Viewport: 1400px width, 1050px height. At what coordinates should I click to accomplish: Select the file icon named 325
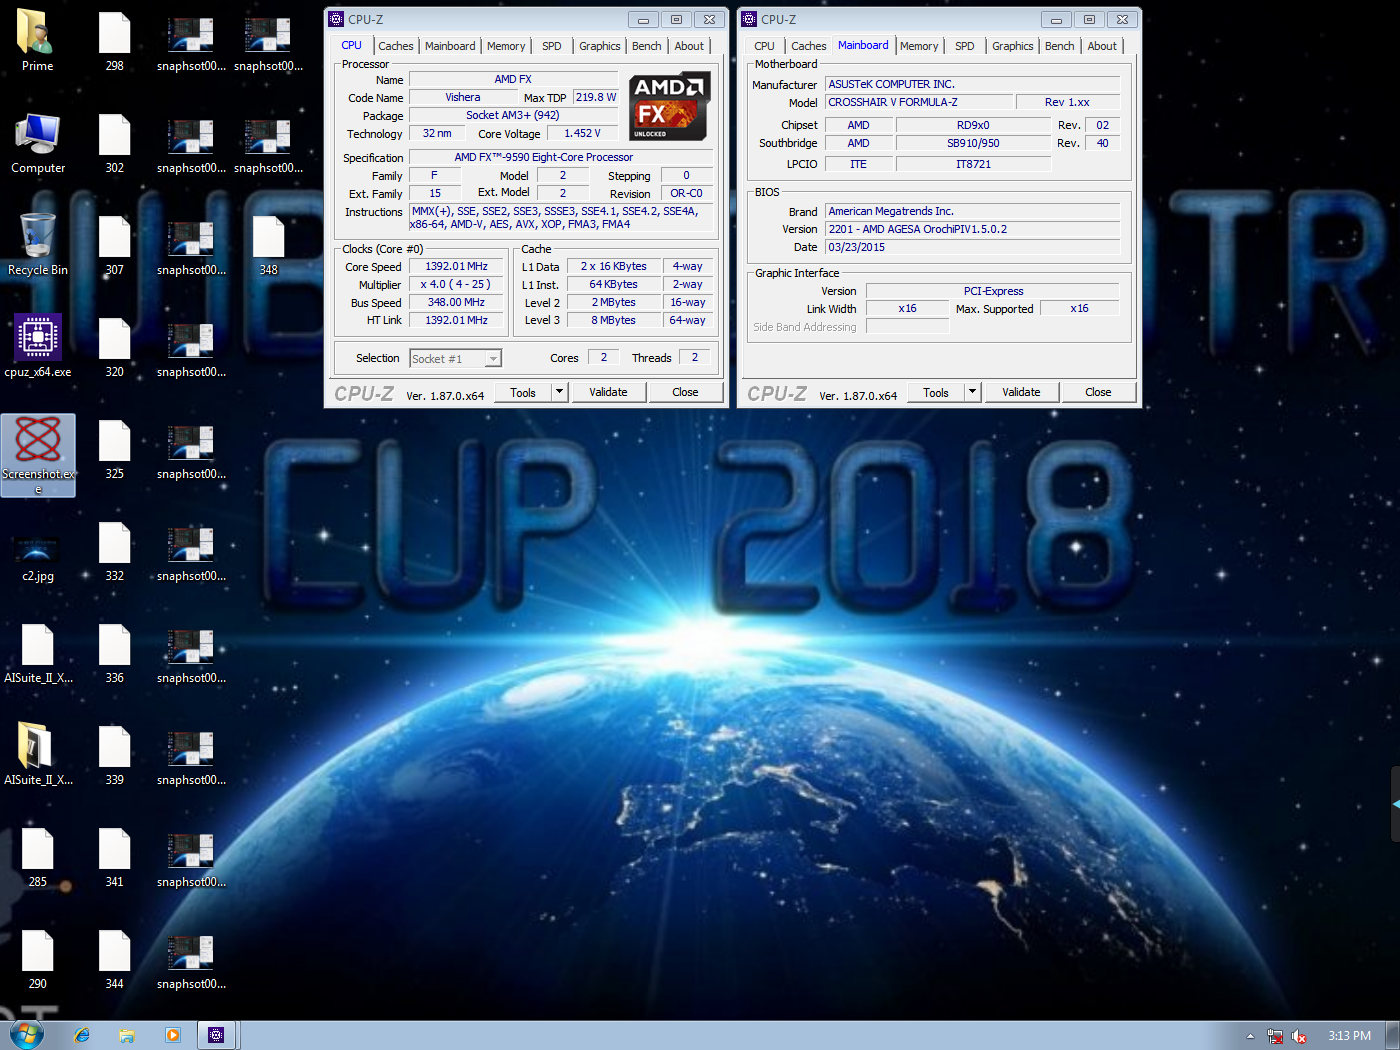coord(115,448)
